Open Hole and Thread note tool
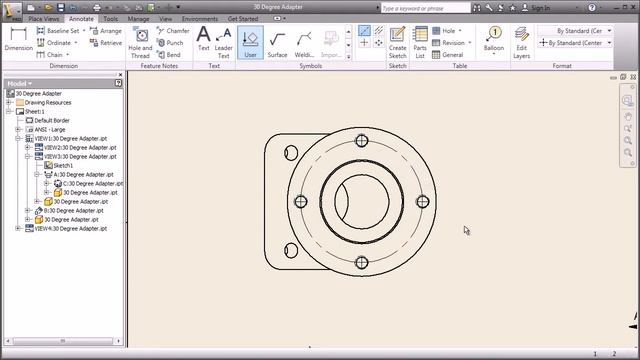Viewport: 640px width, 360px height. click(x=140, y=43)
